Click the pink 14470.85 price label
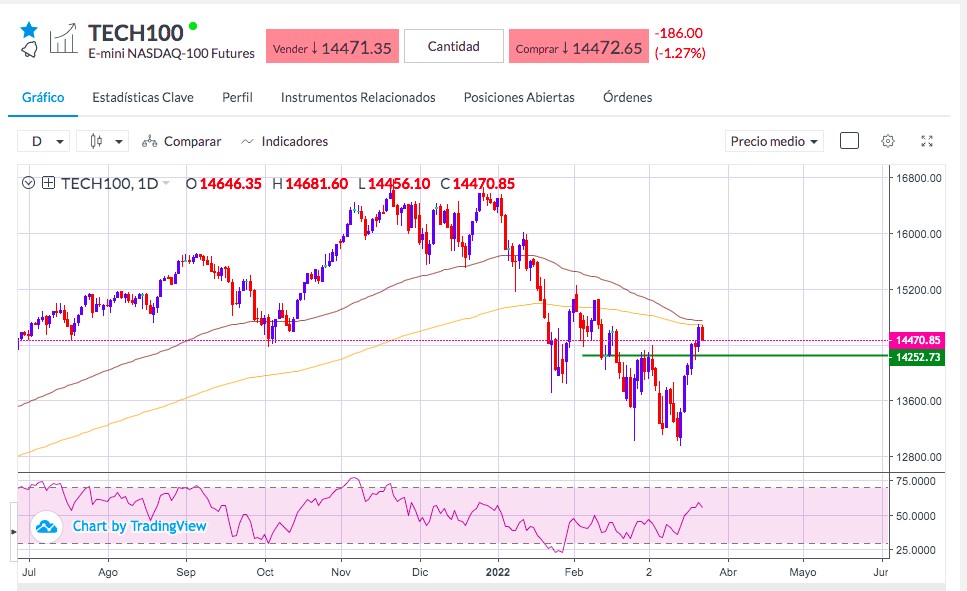This screenshot has width=967, height=591. [917, 340]
